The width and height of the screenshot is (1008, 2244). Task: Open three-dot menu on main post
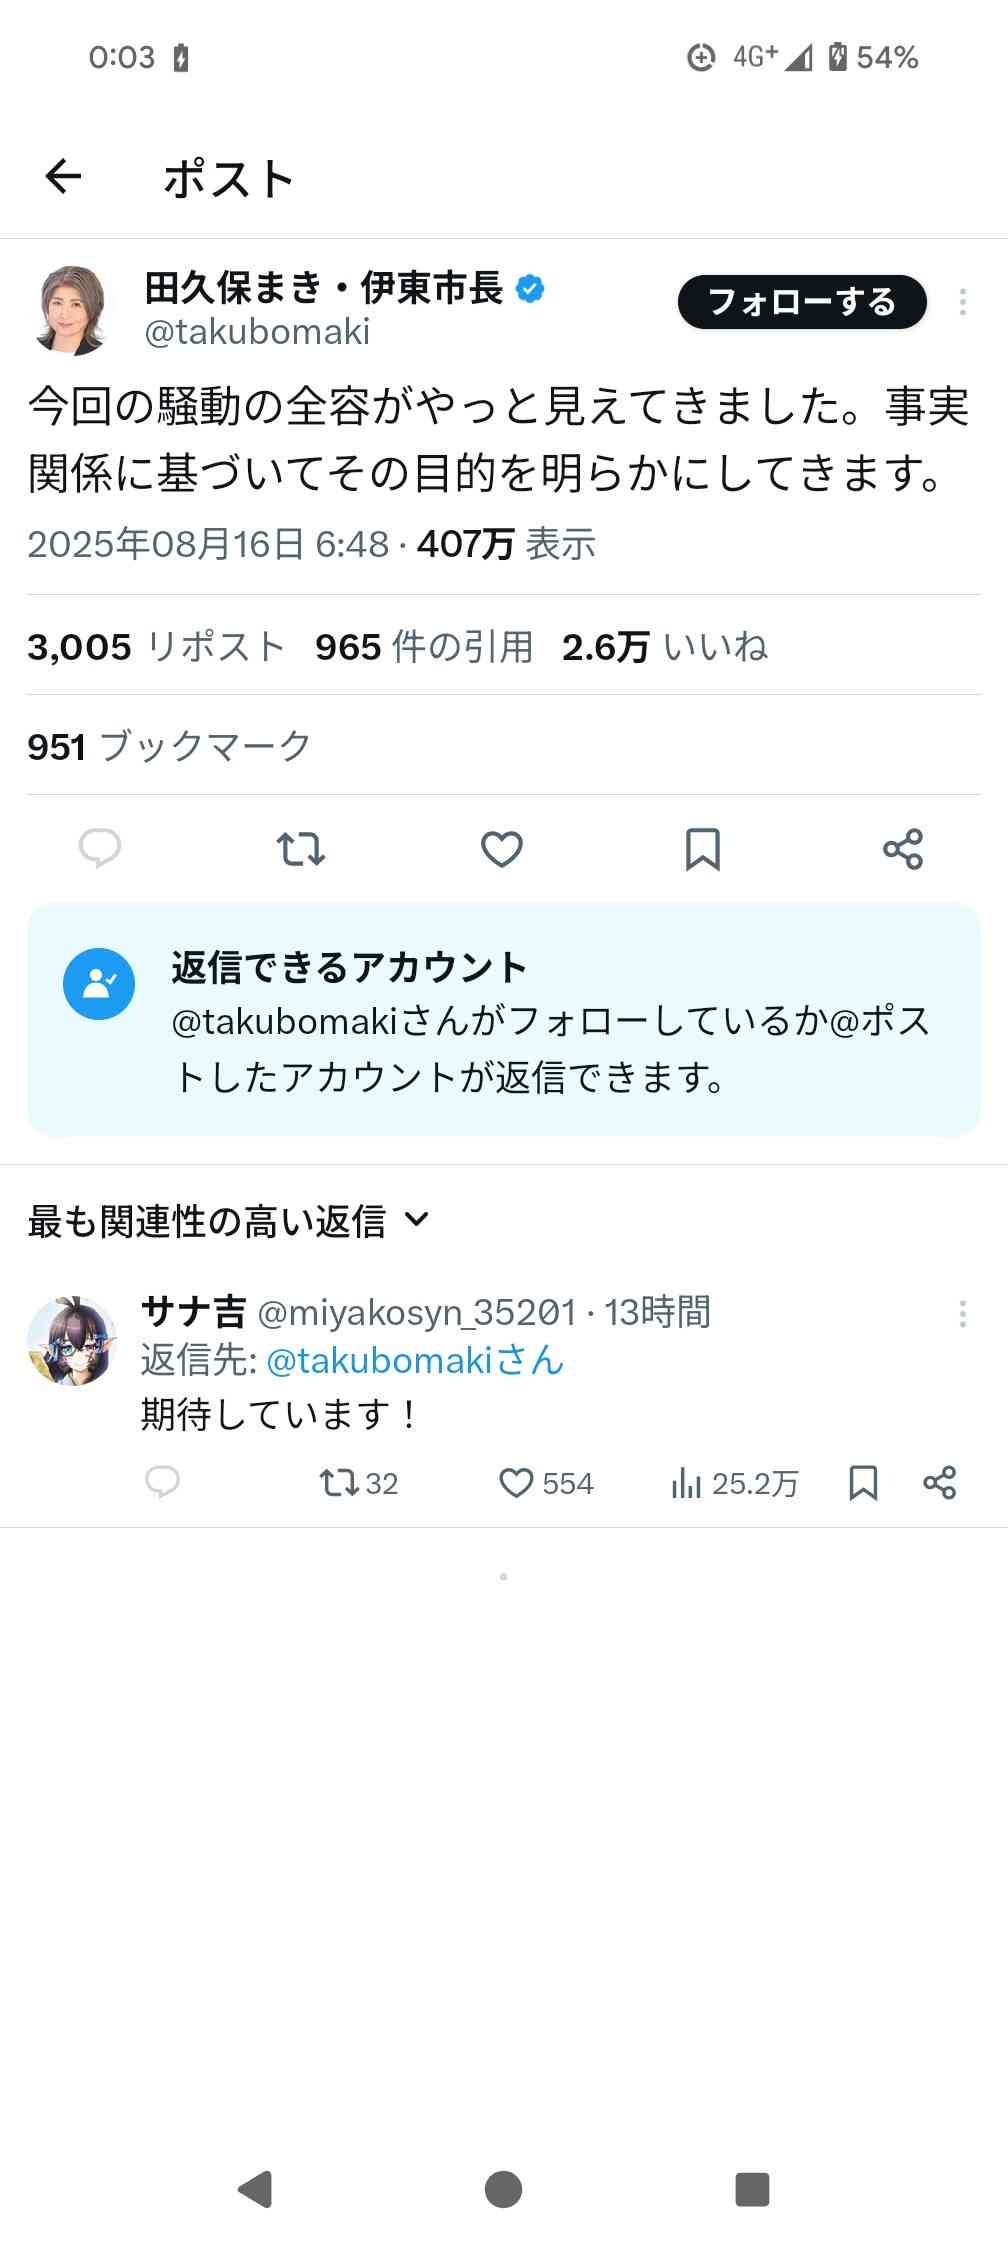coord(962,302)
